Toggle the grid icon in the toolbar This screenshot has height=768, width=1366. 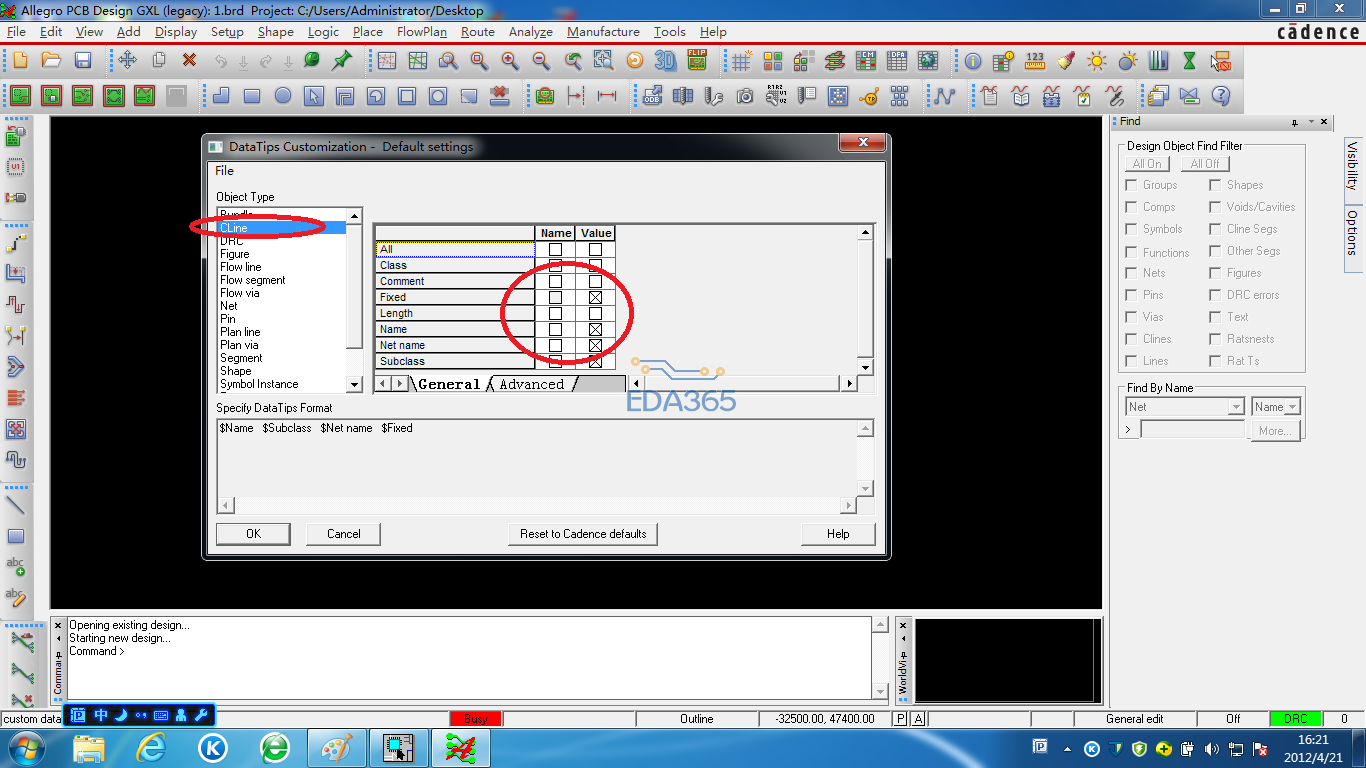tap(741, 60)
